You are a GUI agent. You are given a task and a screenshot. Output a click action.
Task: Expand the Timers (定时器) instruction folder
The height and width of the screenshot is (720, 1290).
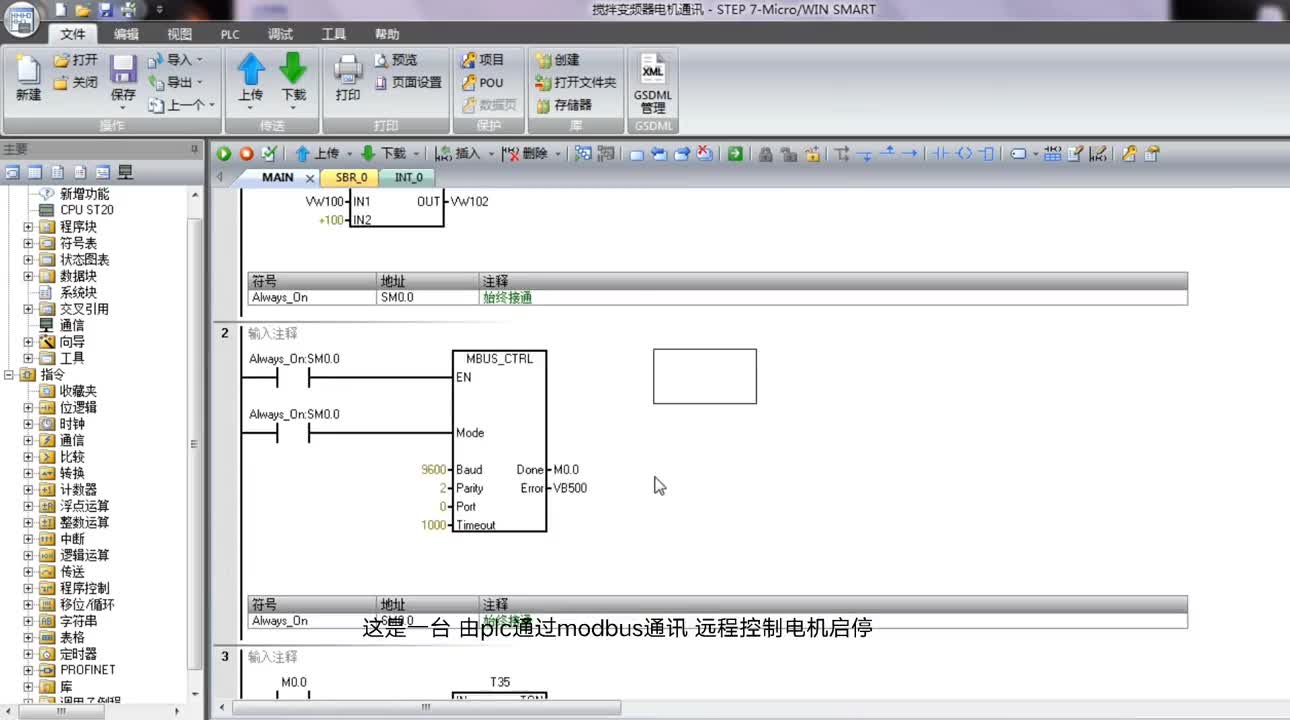28,654
